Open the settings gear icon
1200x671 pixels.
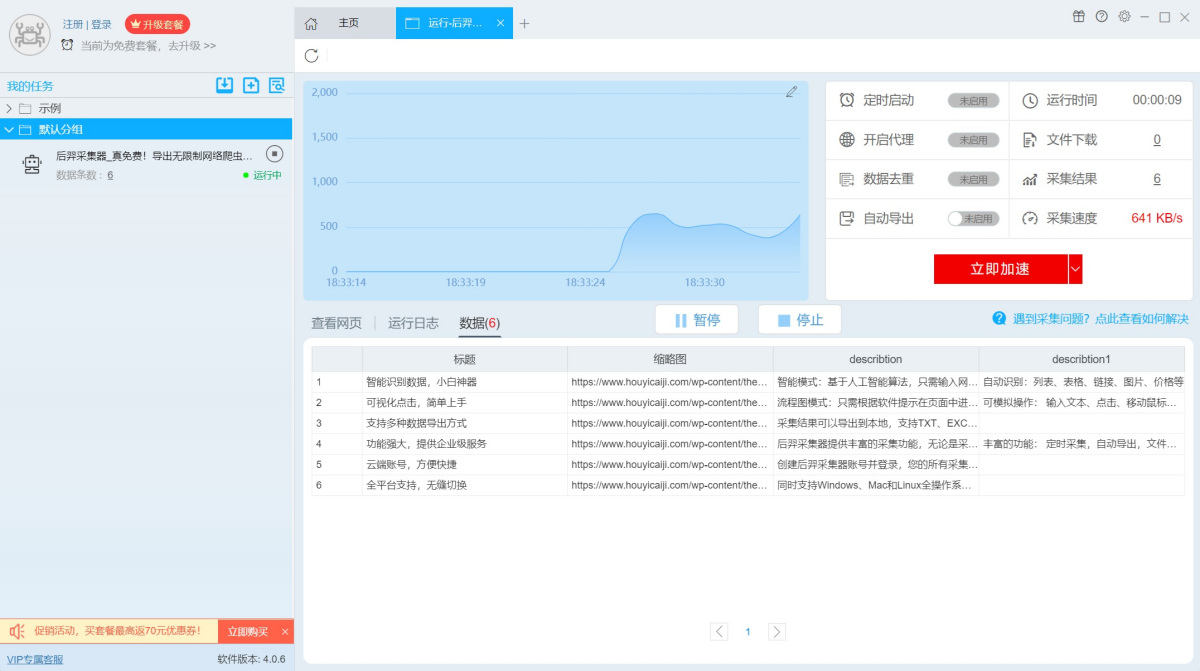[x=1124, y=17]
